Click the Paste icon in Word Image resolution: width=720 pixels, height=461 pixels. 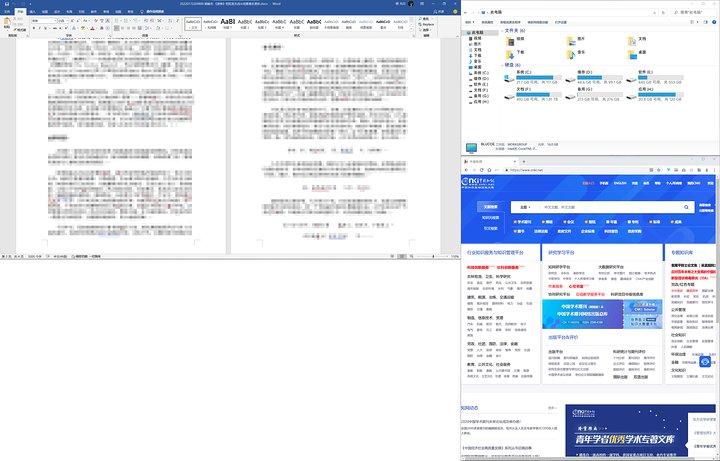pos(7,22)
